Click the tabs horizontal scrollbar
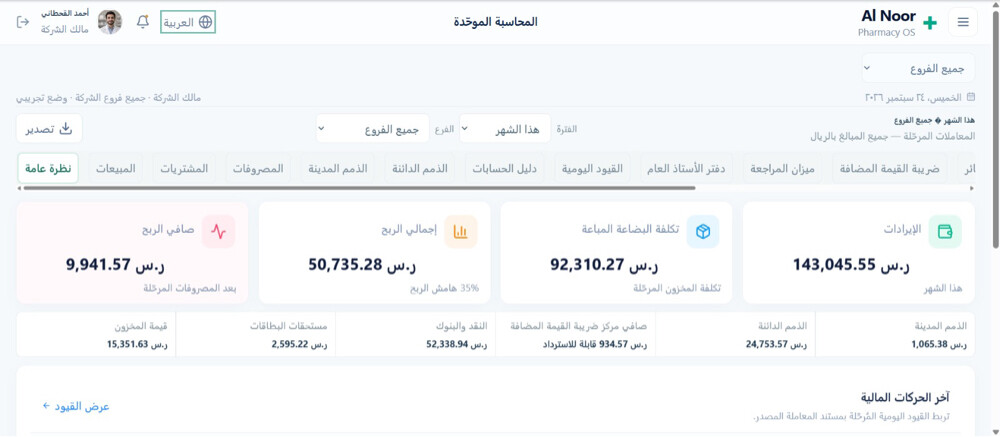Image resolution: width=1000 pixels, height=437 pixels. (360, 188)
